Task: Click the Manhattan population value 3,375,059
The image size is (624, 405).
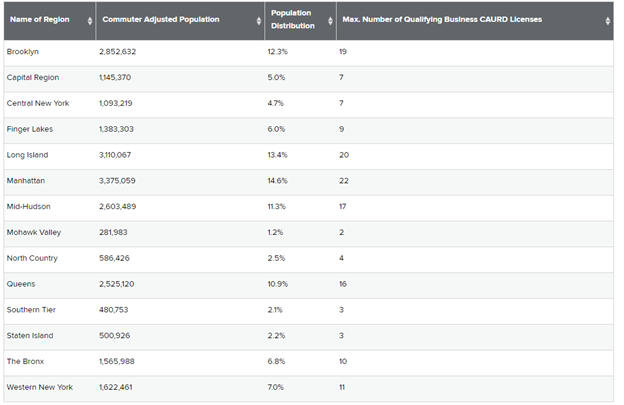Action: click(122, 181)
